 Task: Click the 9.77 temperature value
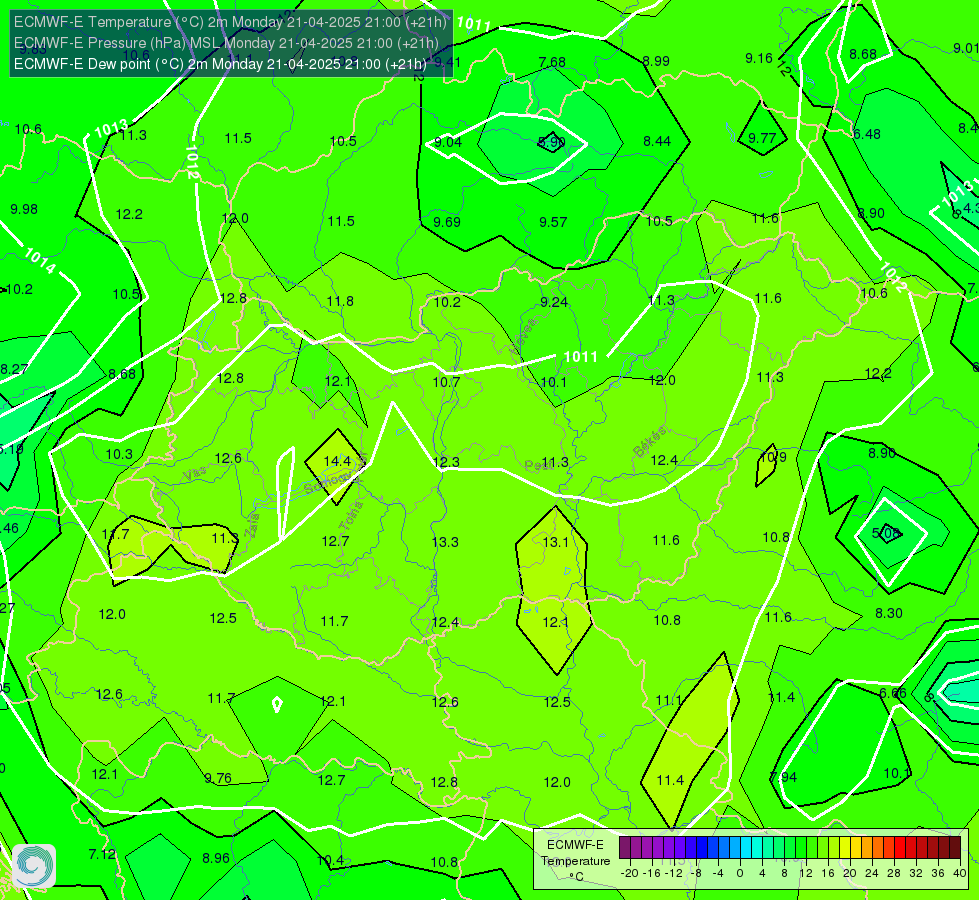click(762, 138)
